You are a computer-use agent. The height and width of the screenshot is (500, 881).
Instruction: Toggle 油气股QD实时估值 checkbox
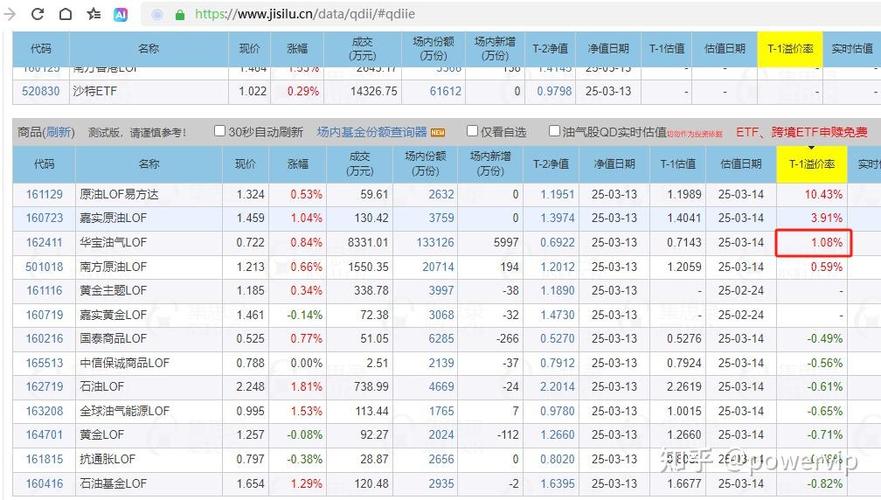click(x=554, y=131)
